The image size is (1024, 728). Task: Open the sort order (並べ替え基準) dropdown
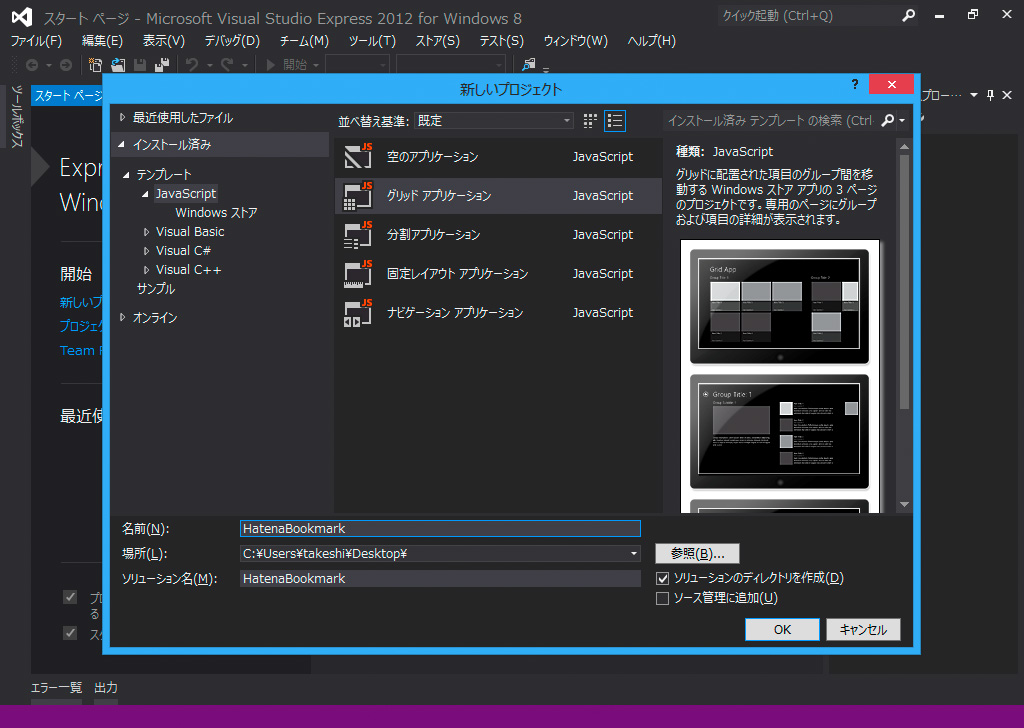click(x=494, y=121)
